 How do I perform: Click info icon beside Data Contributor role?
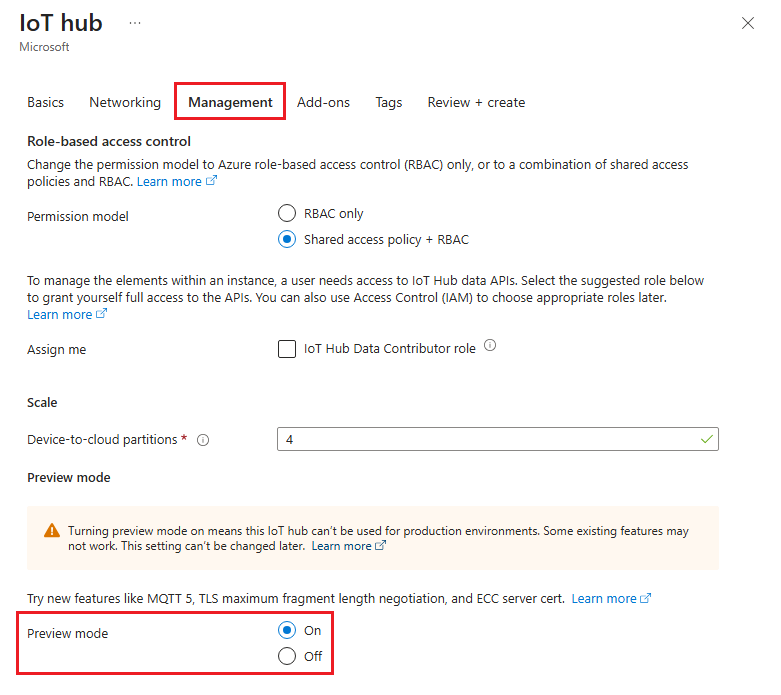(x=490, y=346)
